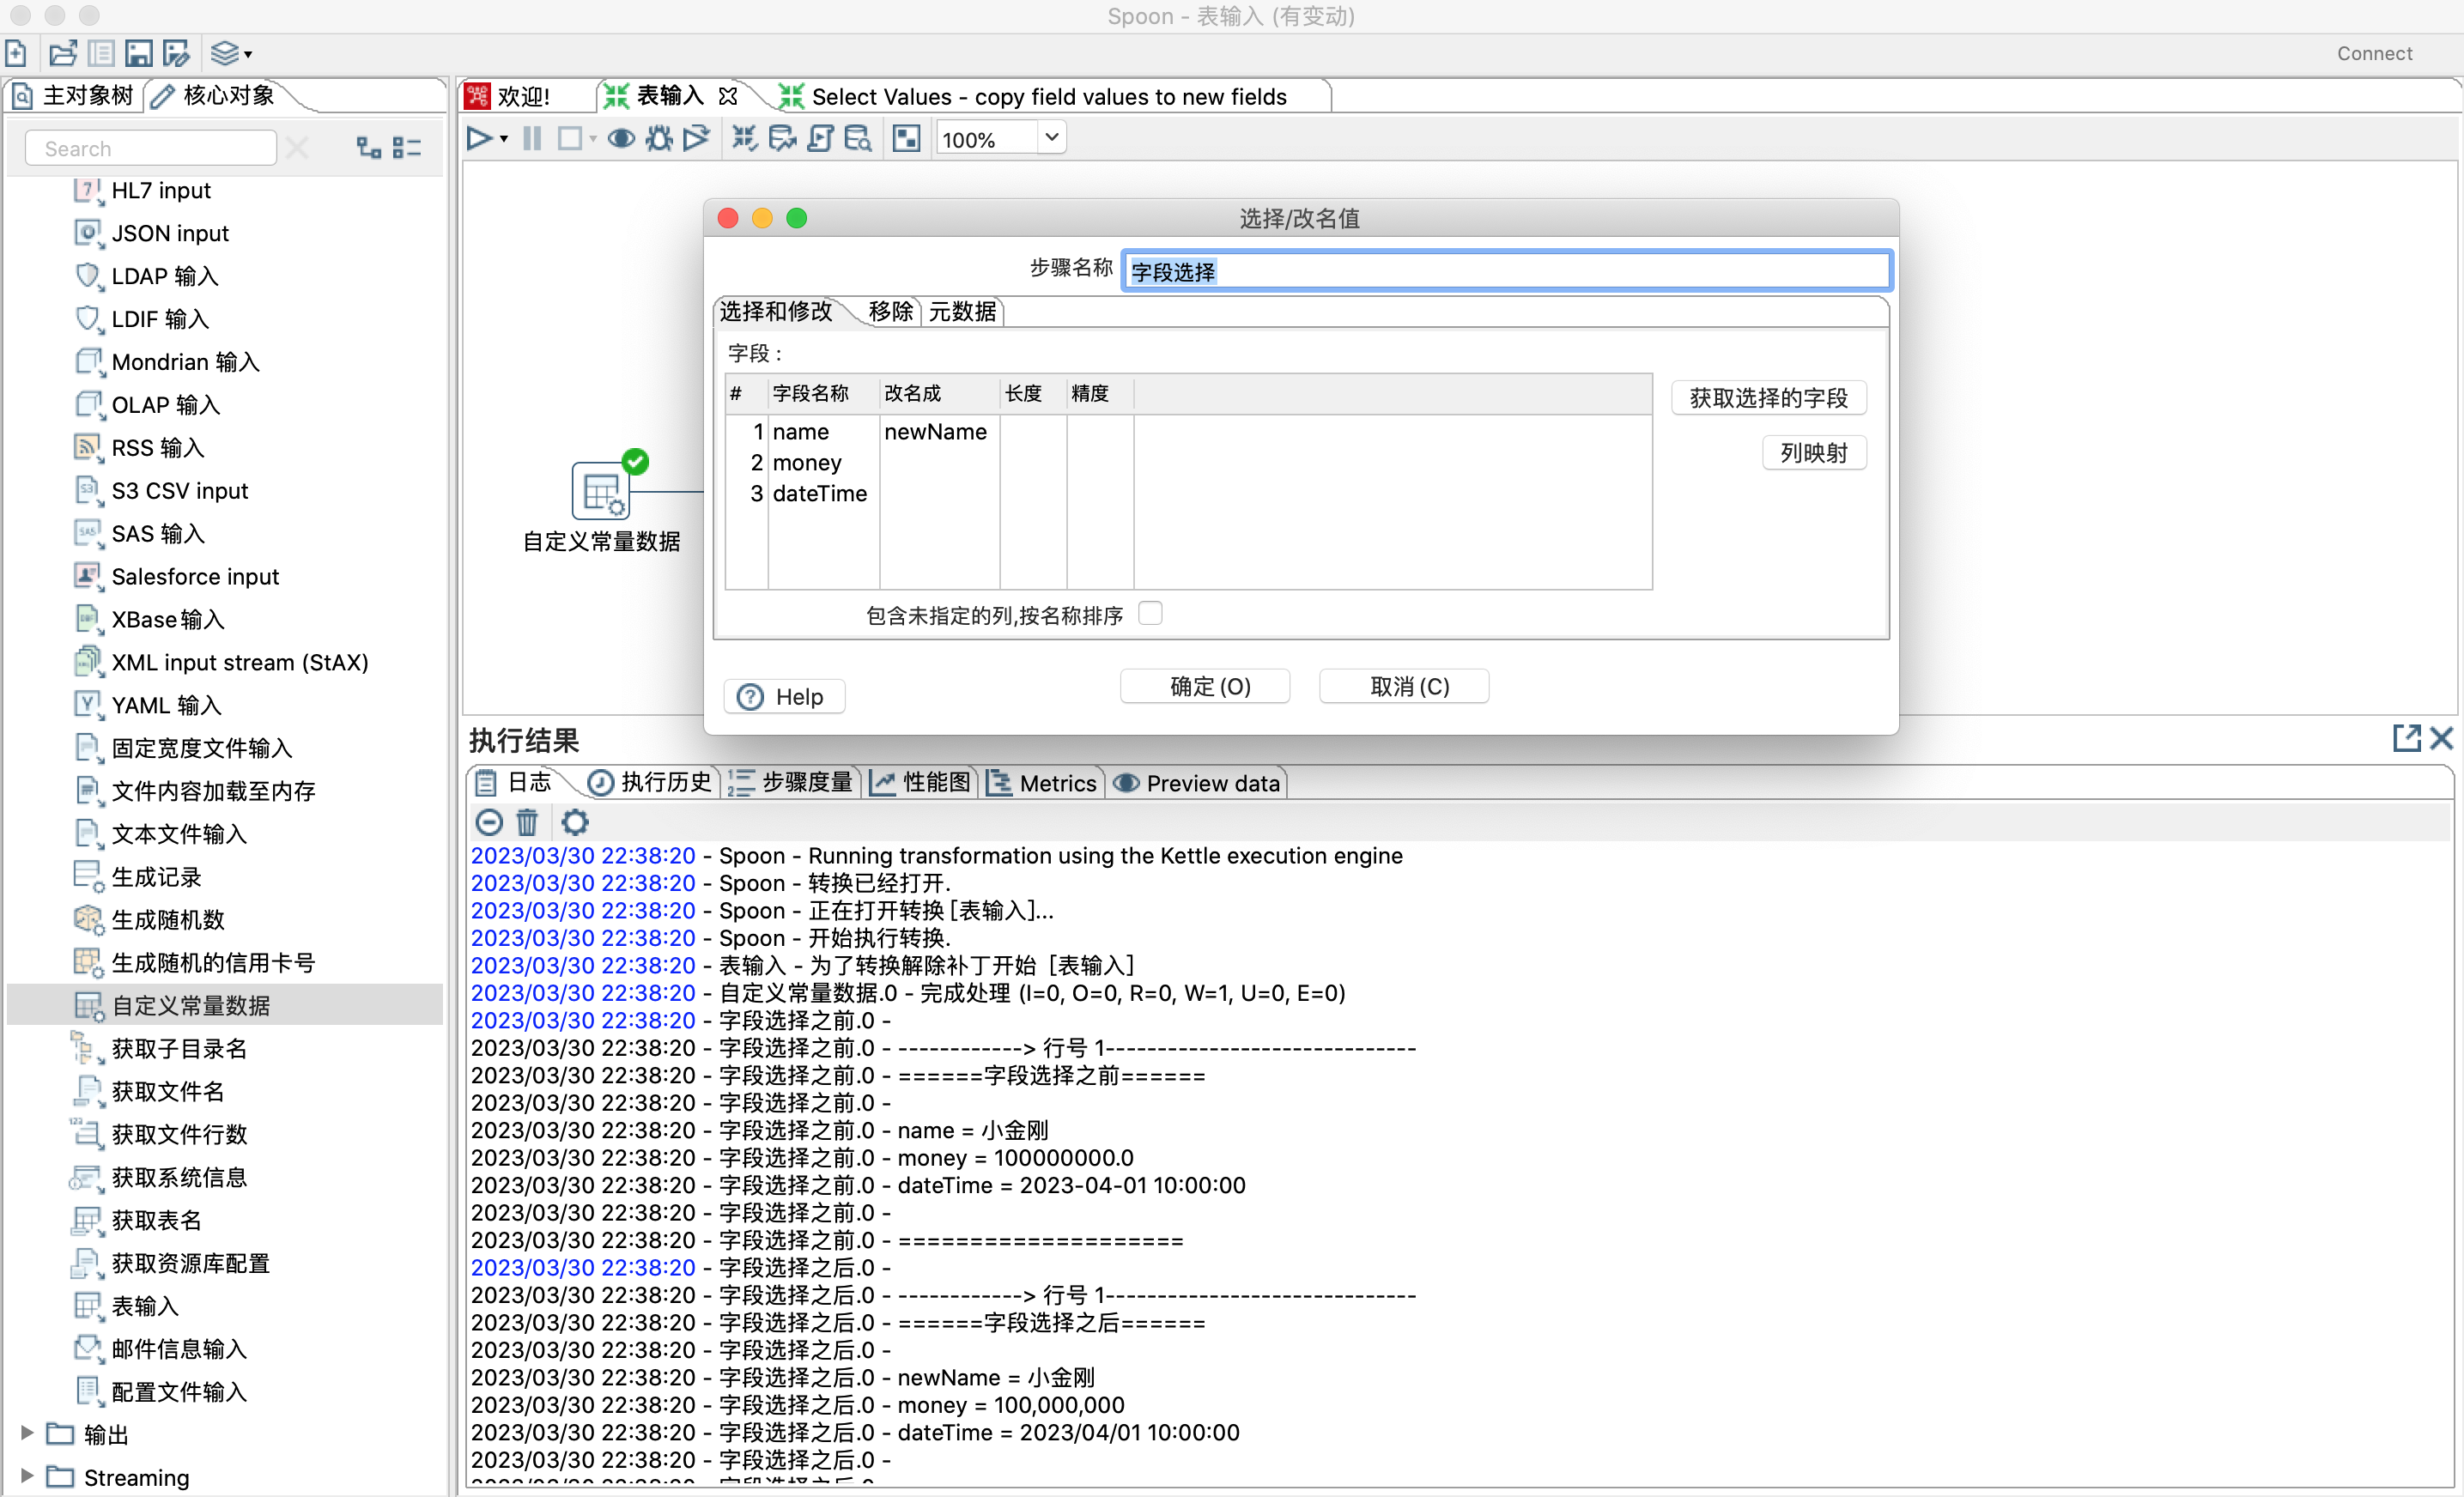The height and width of the screenshot is (1497, 2464).
Task: Open the 100% zoom level dropdown
Action: (x=1051, y=138)
